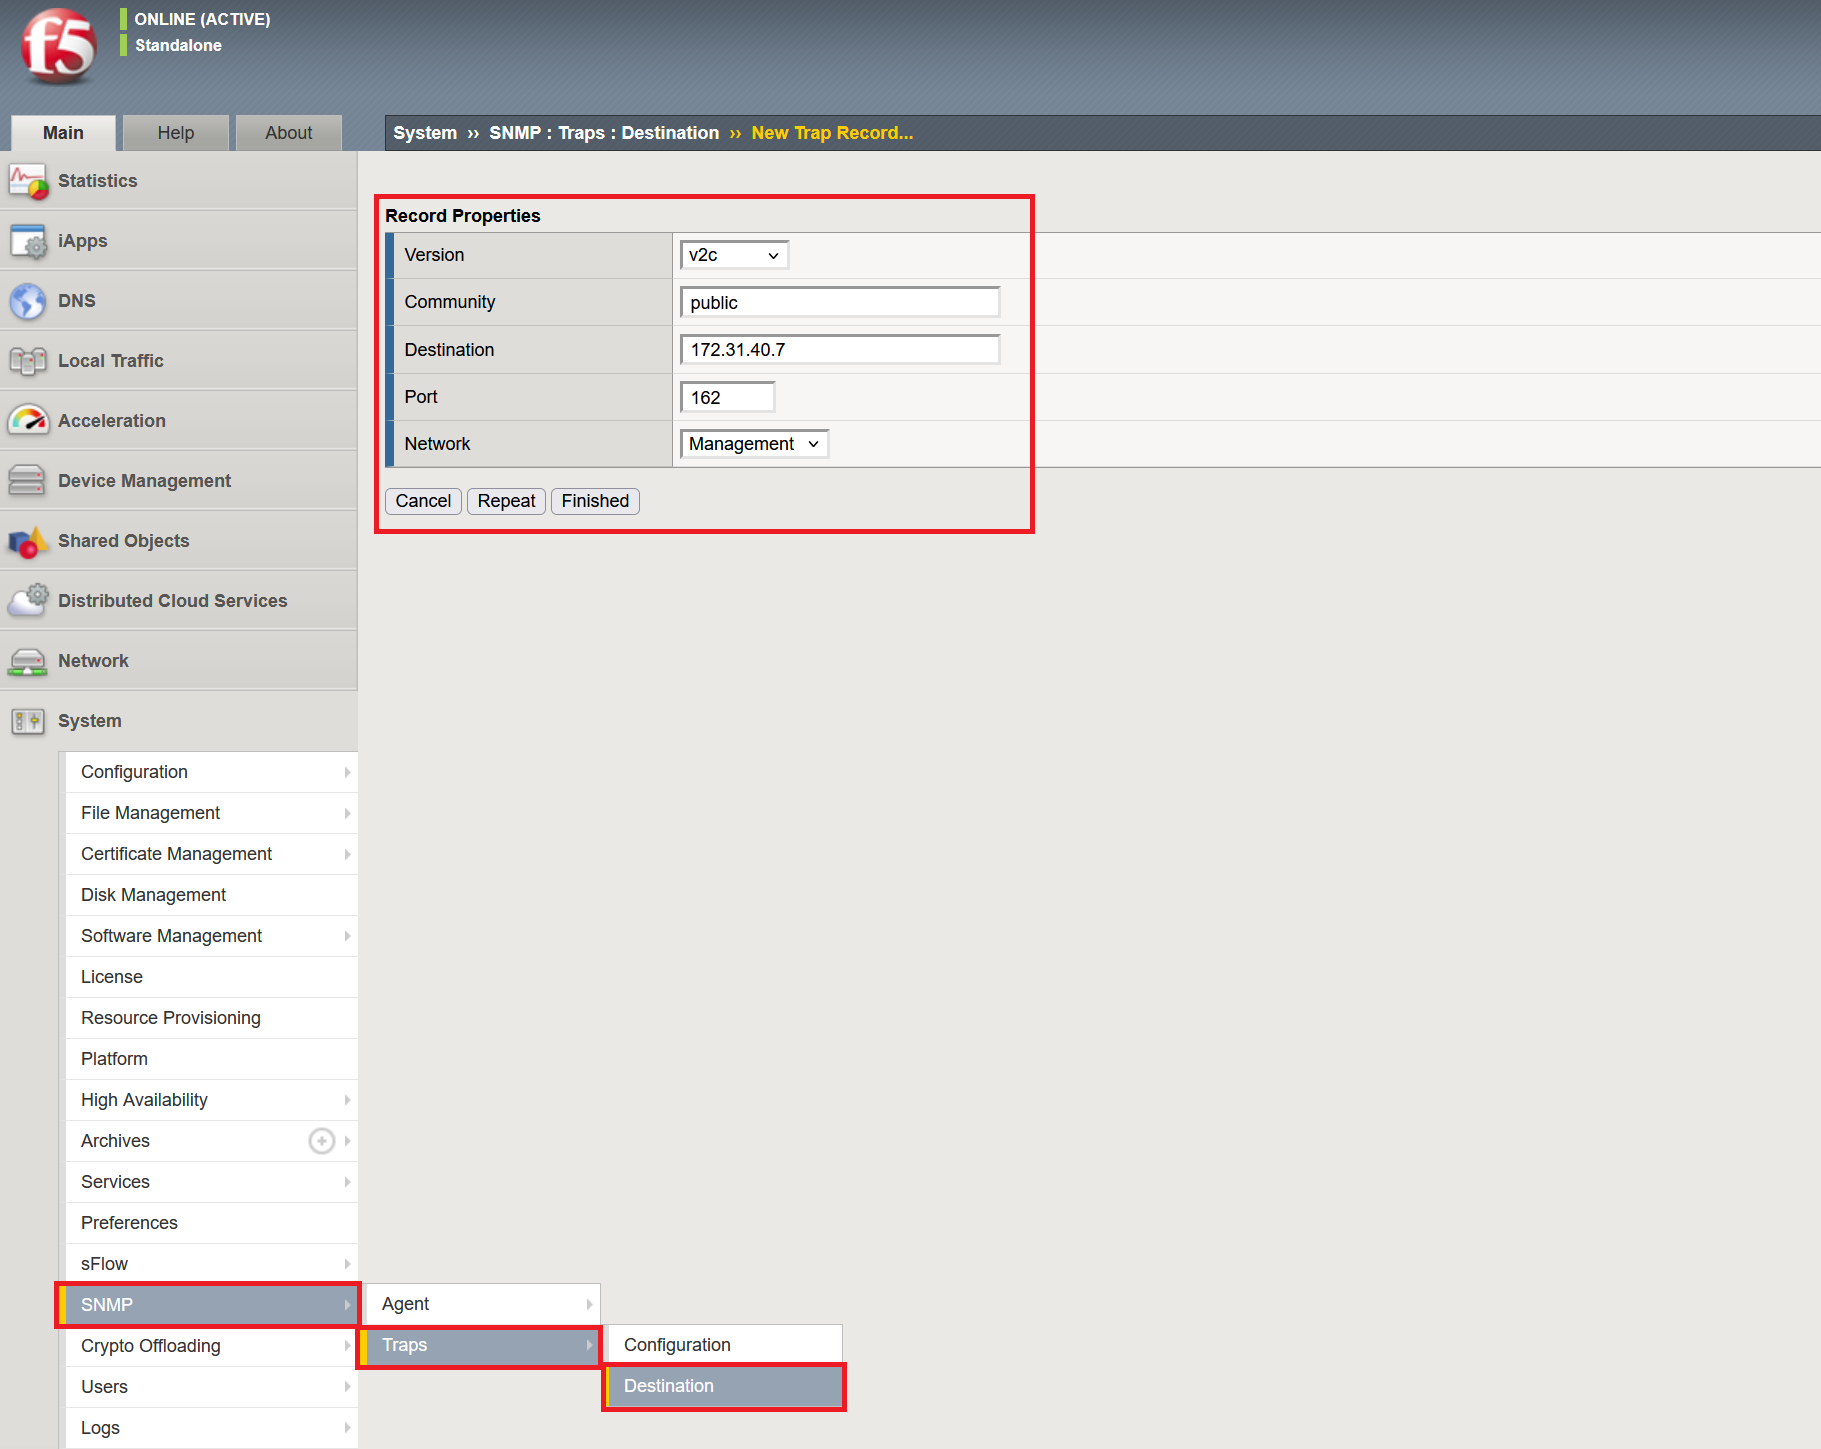
Task: Open the Statistics section icon
Action: tap(27, 180)
